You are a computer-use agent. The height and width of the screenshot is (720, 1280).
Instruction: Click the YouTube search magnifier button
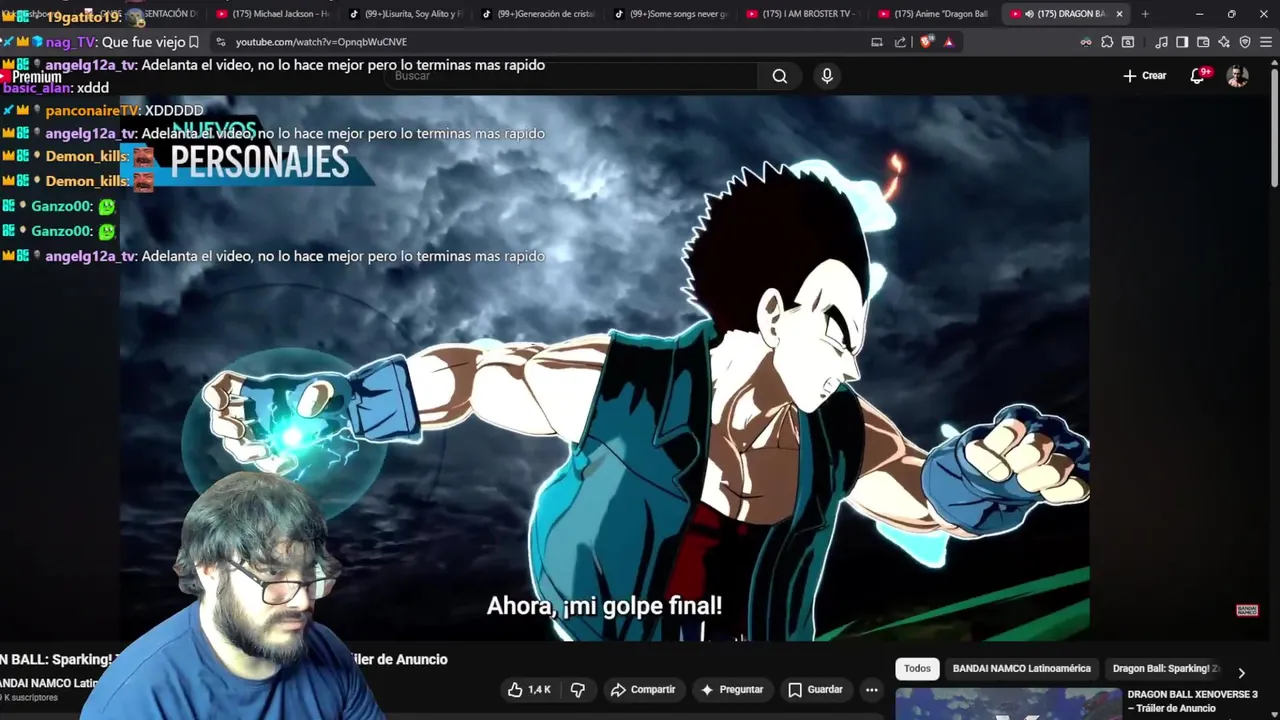coord(779,76)
